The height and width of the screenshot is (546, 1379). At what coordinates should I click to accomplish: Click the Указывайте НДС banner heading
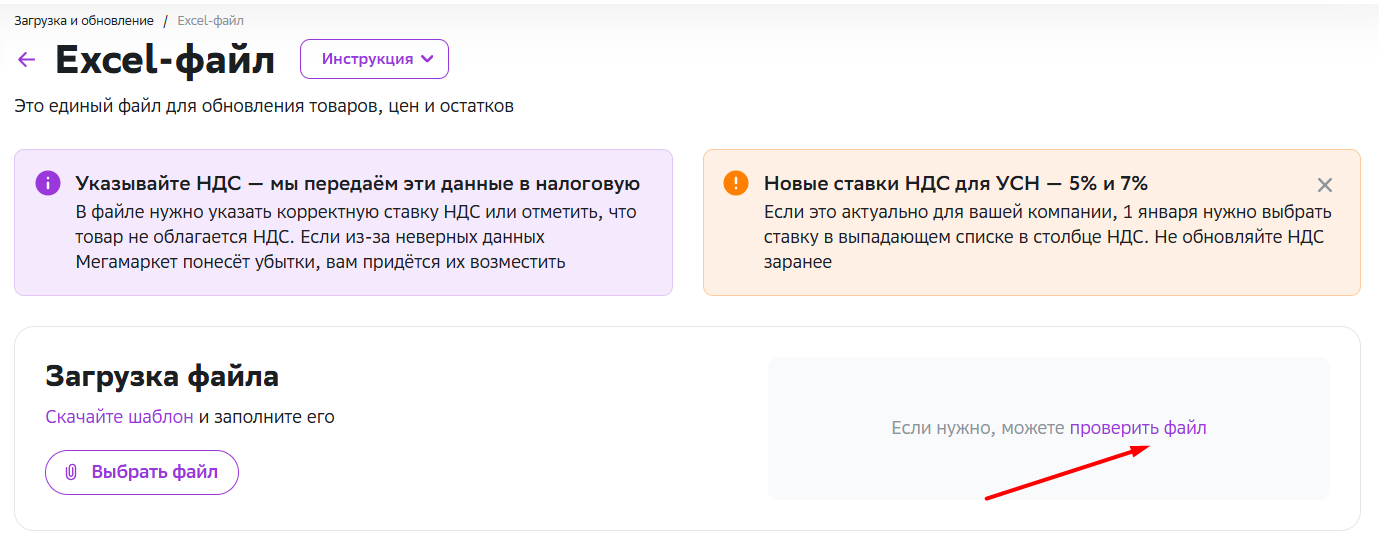[358, 184]
